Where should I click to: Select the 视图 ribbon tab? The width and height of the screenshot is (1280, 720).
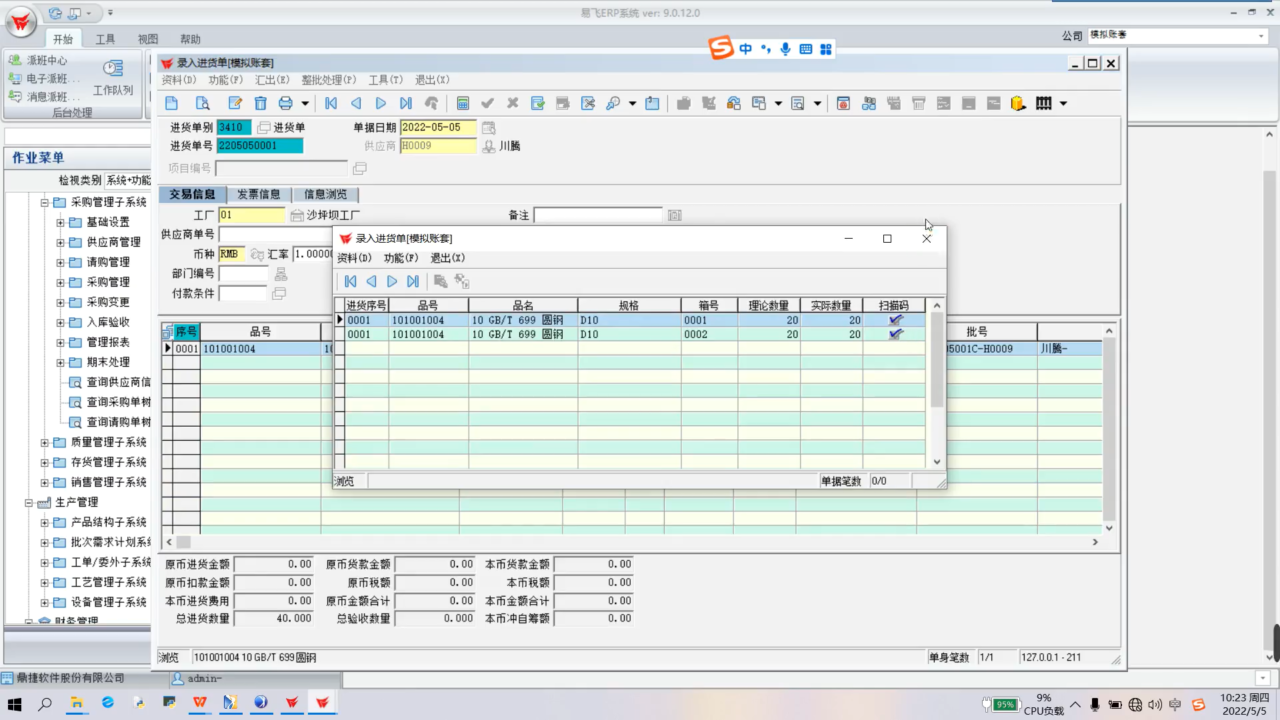[x=148, y=39]
